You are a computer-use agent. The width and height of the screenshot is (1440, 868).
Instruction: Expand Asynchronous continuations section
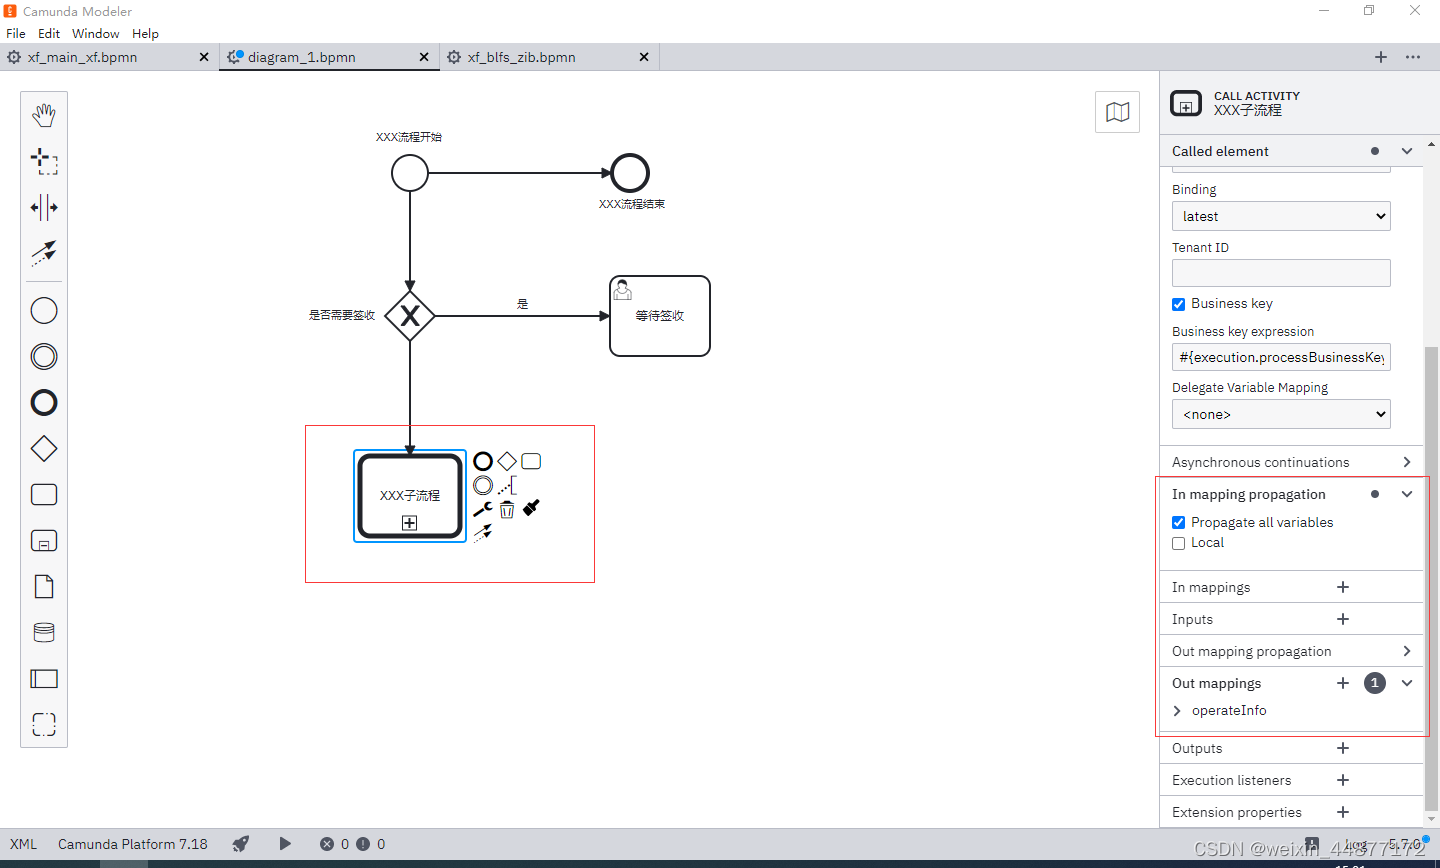coord(1407,462)
